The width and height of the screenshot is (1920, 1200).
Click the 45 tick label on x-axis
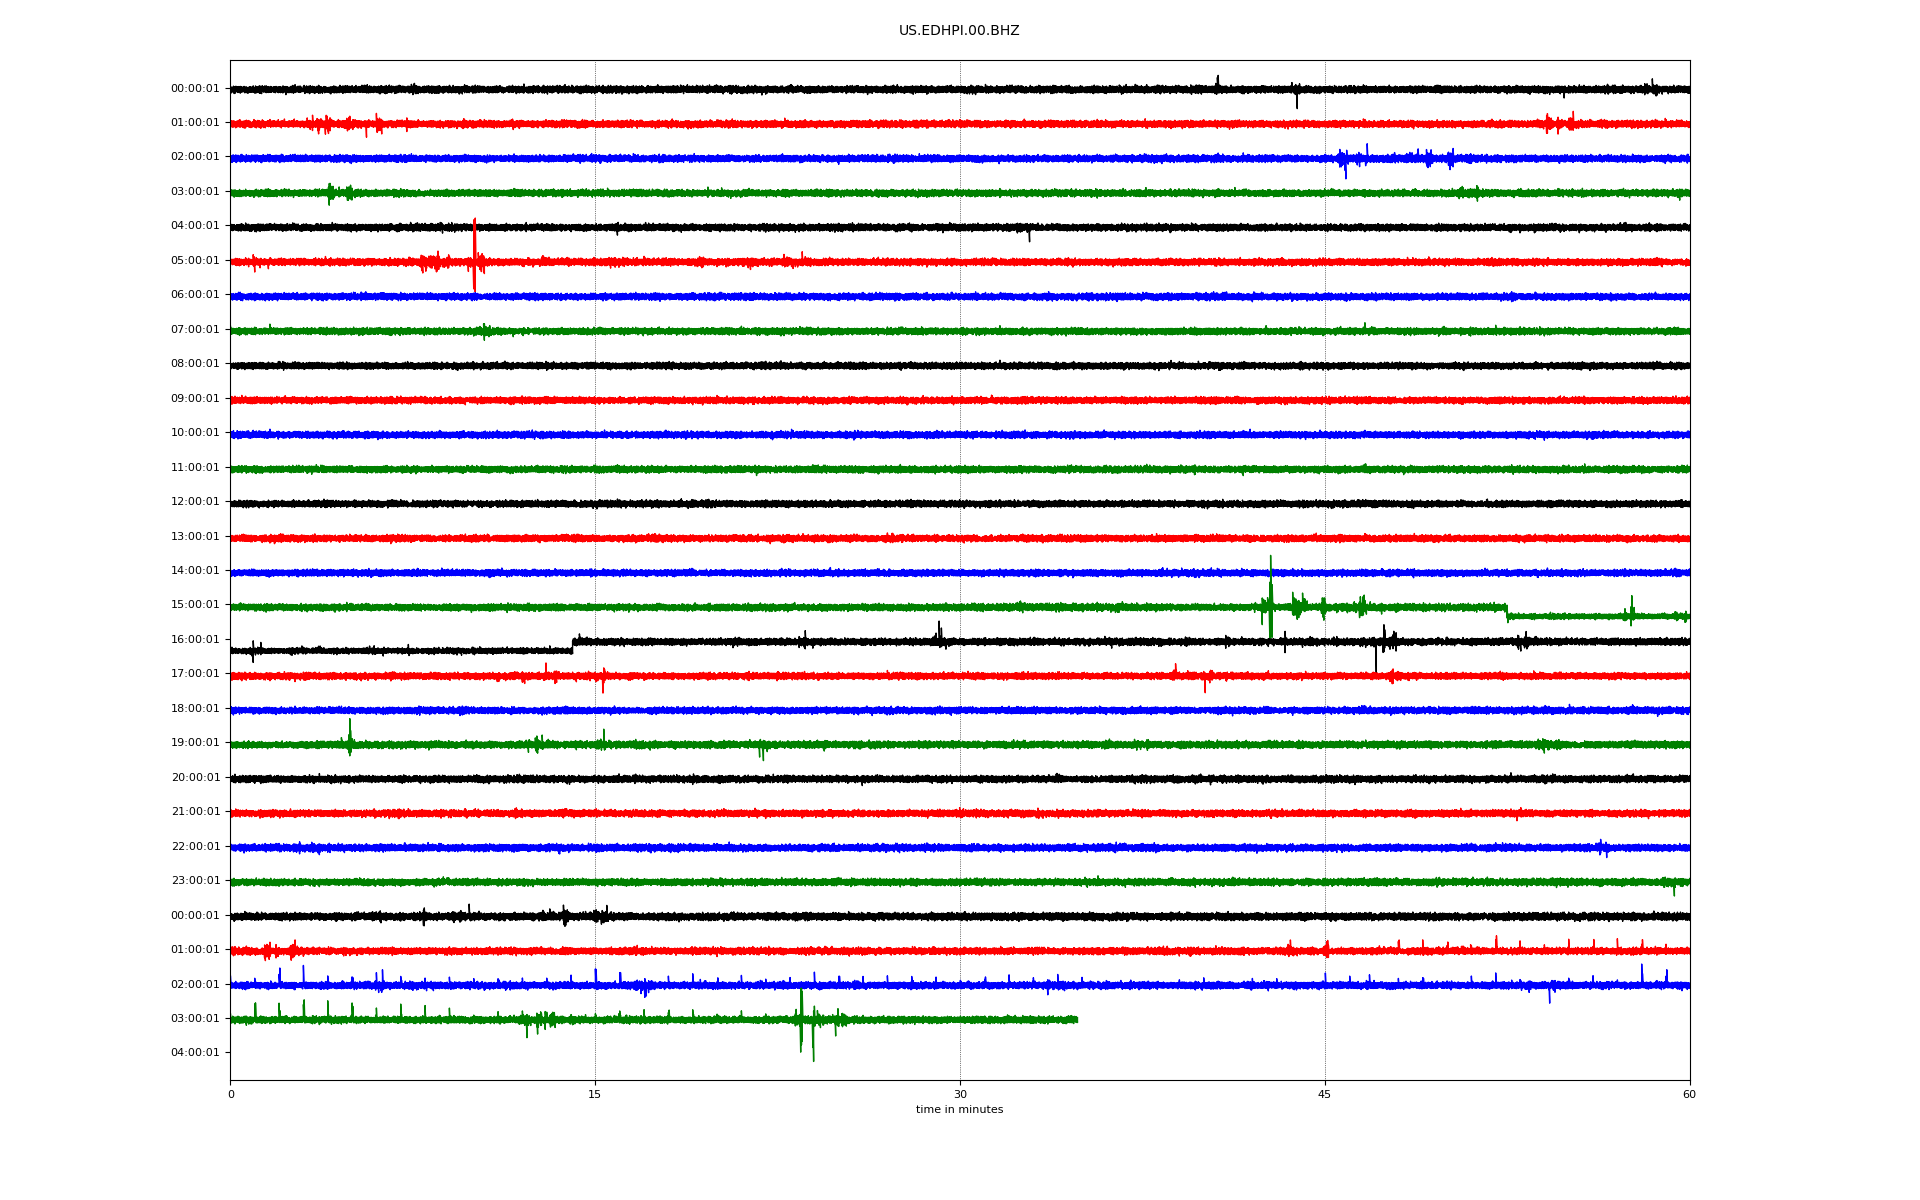[x=1324, y=1094]
